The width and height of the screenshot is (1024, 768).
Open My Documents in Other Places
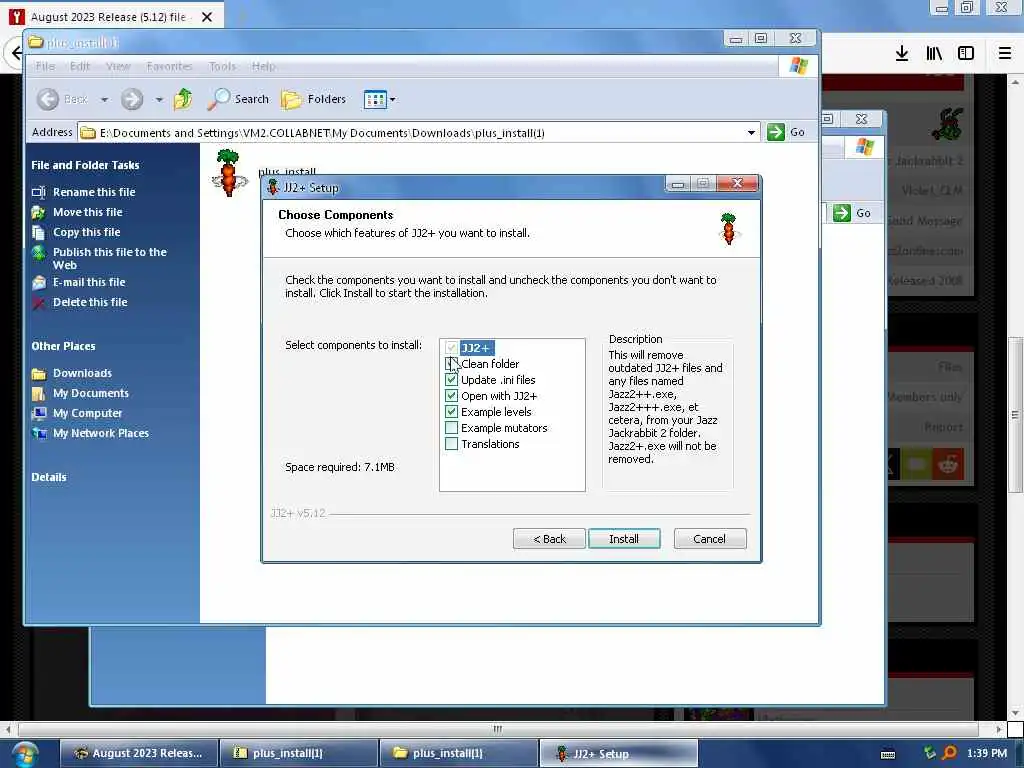pyautogui.click(x=91, y=393)
